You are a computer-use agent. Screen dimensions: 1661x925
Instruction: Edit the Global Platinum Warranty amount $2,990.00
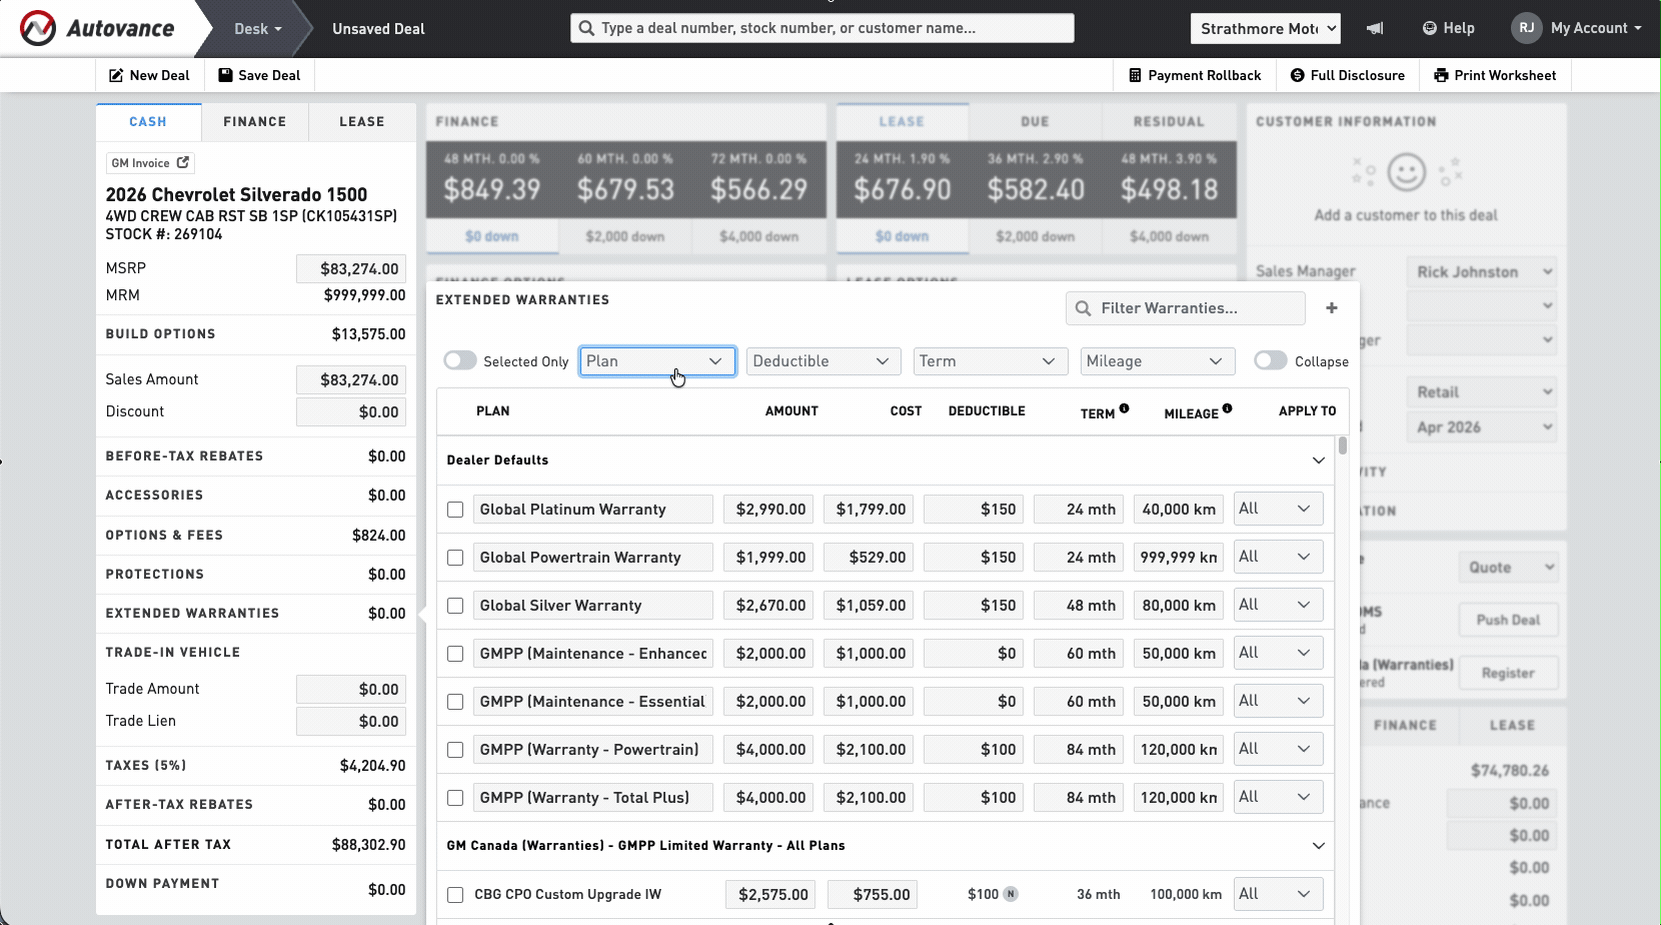click(x=769, y=509)
